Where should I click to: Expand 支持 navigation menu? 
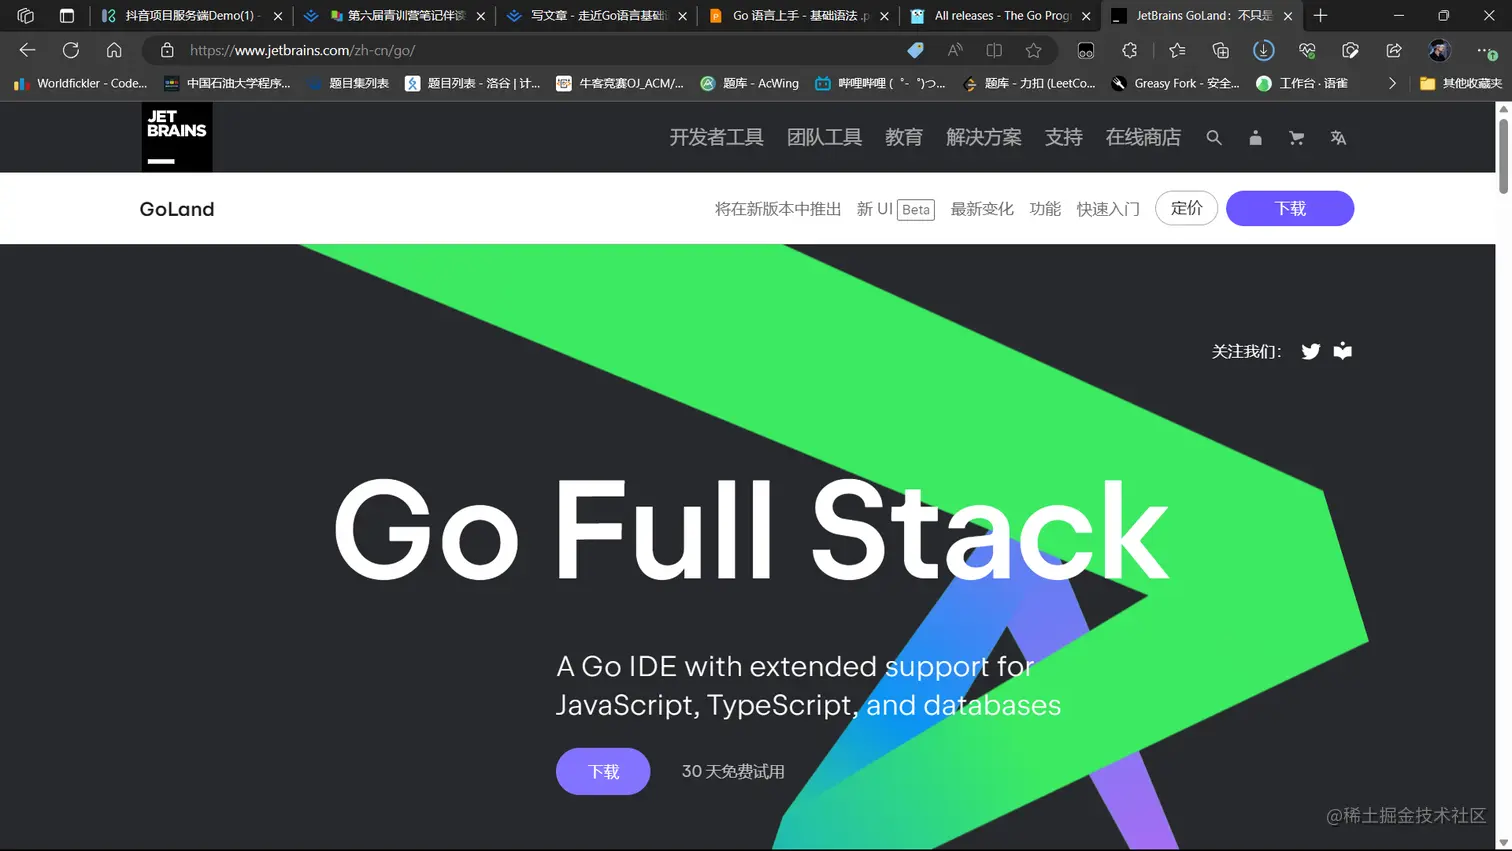click(1064, 138)
